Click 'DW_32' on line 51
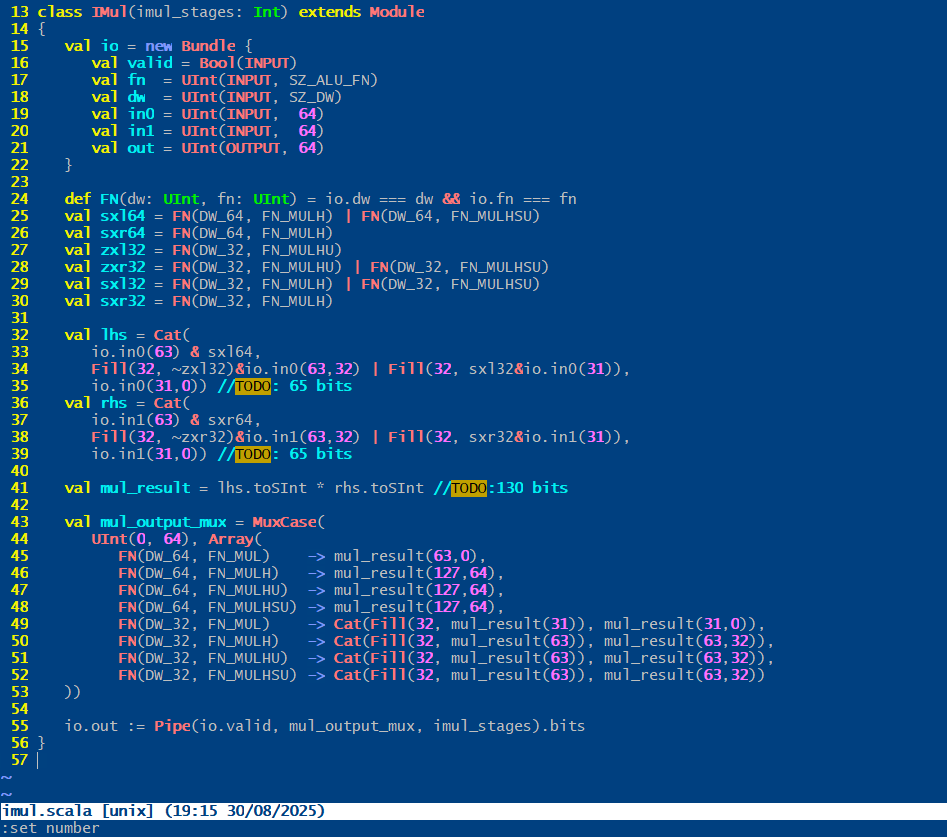Screen dimensions: 947x837 [168, 658]
